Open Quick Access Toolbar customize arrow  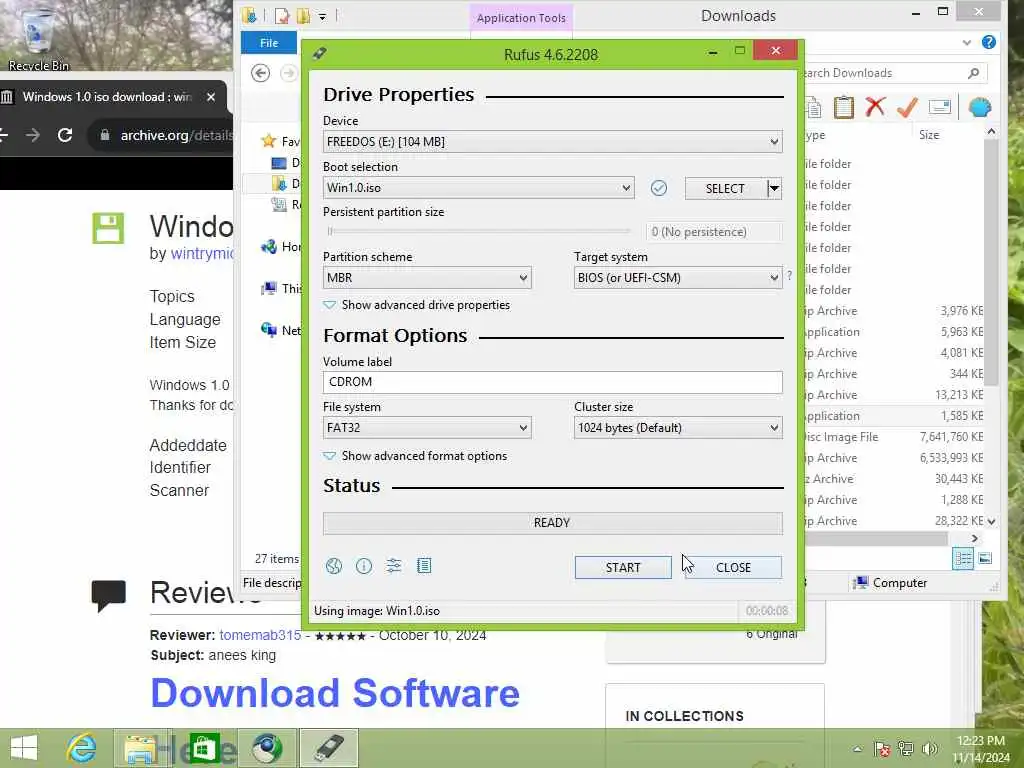[323, 16]
